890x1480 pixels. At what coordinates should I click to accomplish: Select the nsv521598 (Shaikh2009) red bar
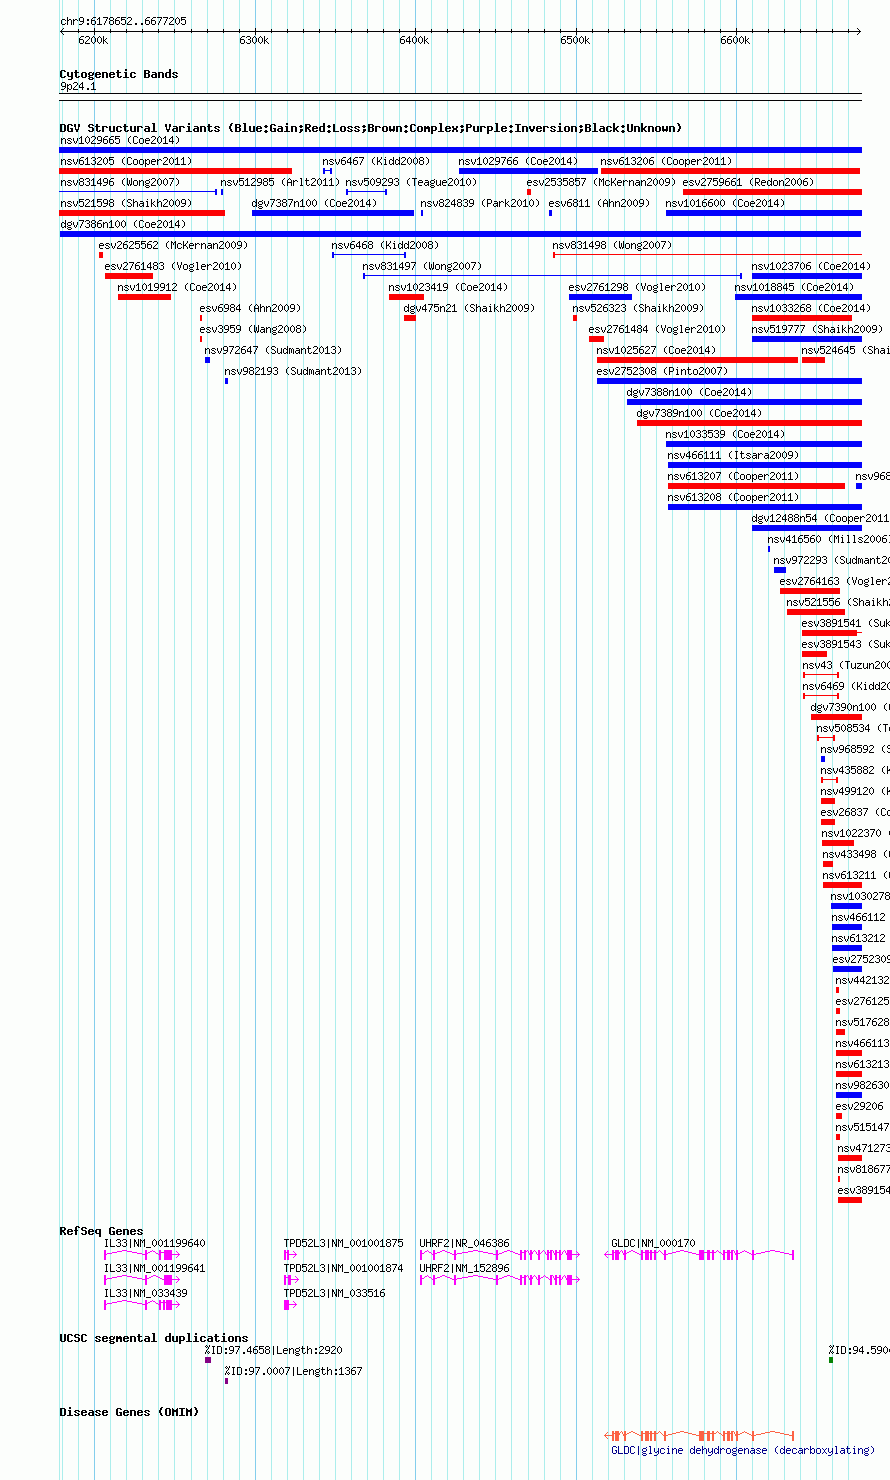142,213
